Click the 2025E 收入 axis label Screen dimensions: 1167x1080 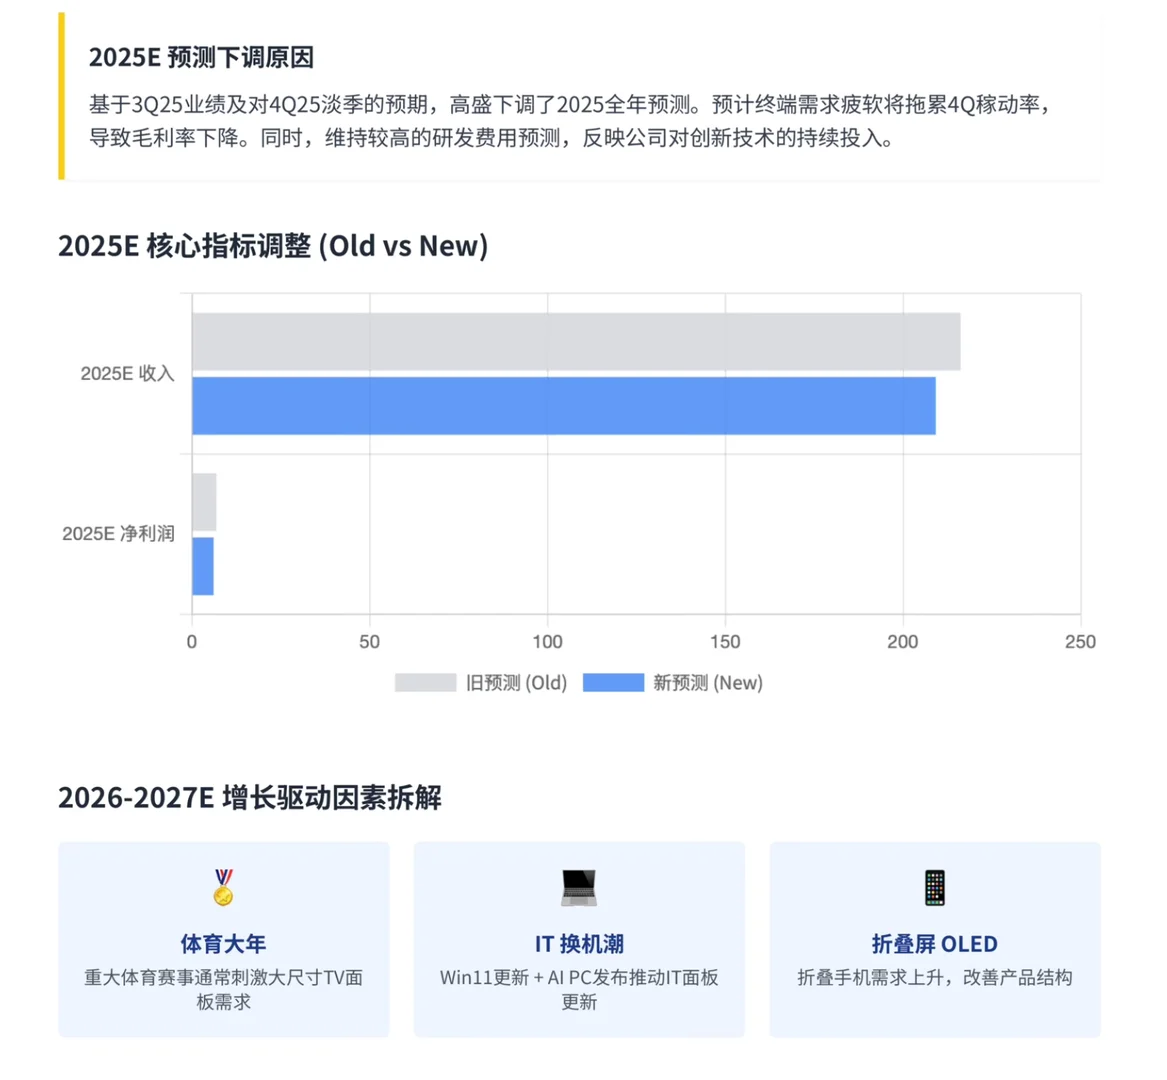point(127,374)
